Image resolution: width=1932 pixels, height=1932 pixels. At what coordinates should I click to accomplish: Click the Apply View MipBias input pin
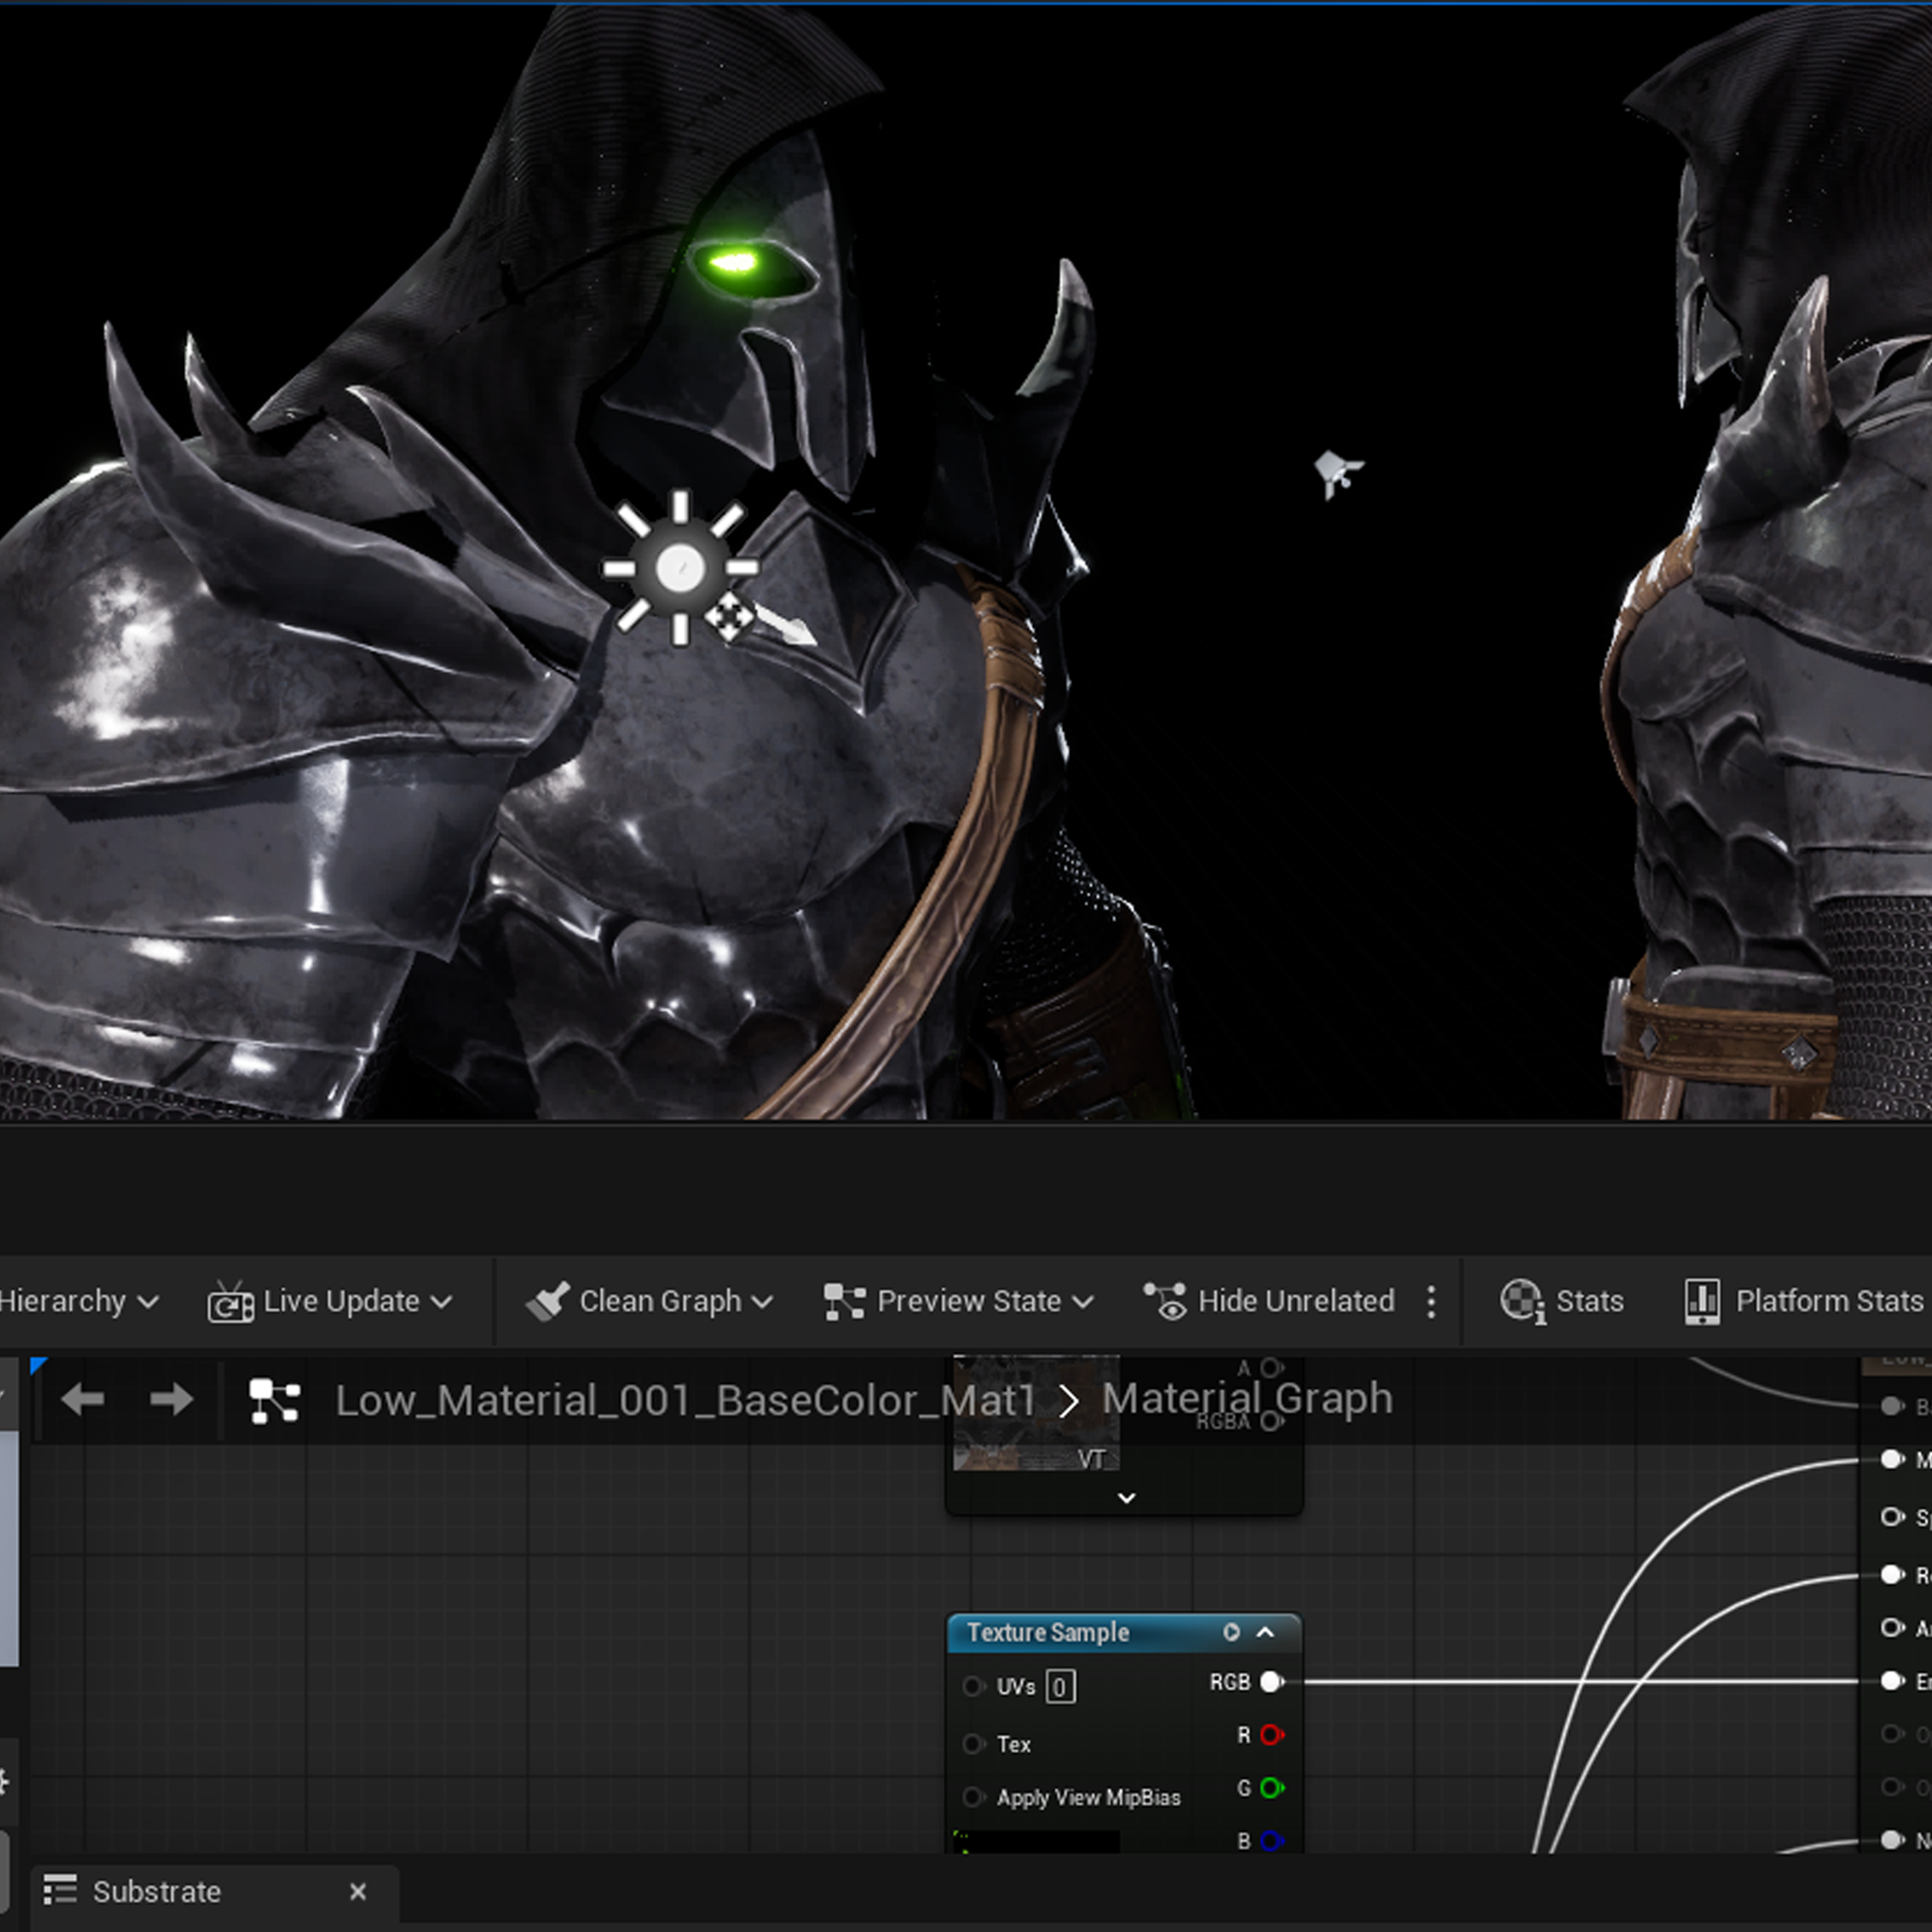pos(972,1797)
